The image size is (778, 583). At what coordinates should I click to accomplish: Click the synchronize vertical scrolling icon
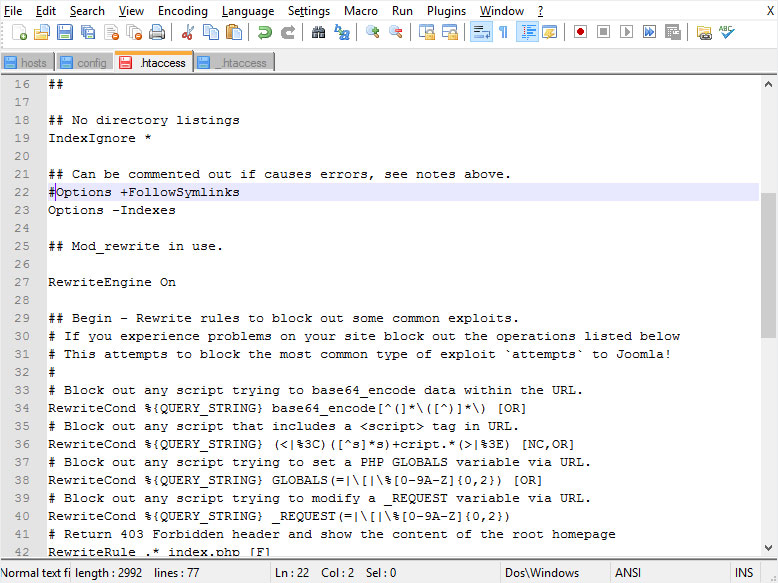point(427,32)
